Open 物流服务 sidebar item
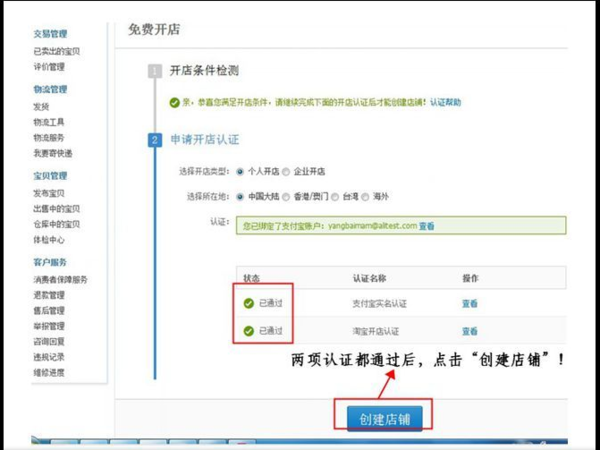This screenshot has width=600, height=450. (49, 138)
